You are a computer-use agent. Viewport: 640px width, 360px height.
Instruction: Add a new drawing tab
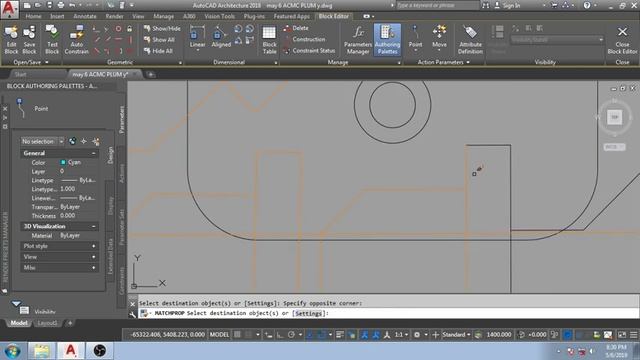click(x=151, y=74)
